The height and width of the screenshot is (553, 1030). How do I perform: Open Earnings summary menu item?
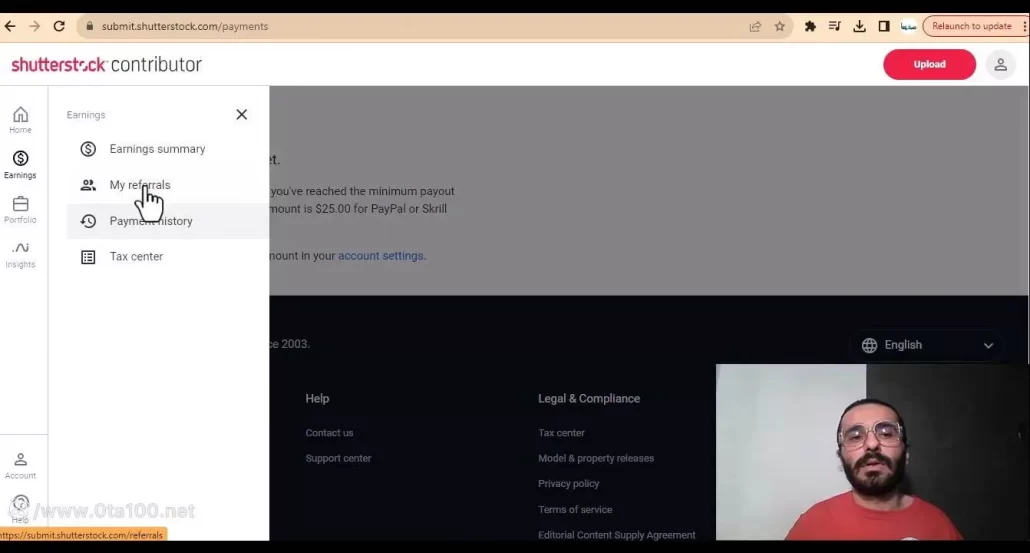pyautogui.click(x=157, y=149)
